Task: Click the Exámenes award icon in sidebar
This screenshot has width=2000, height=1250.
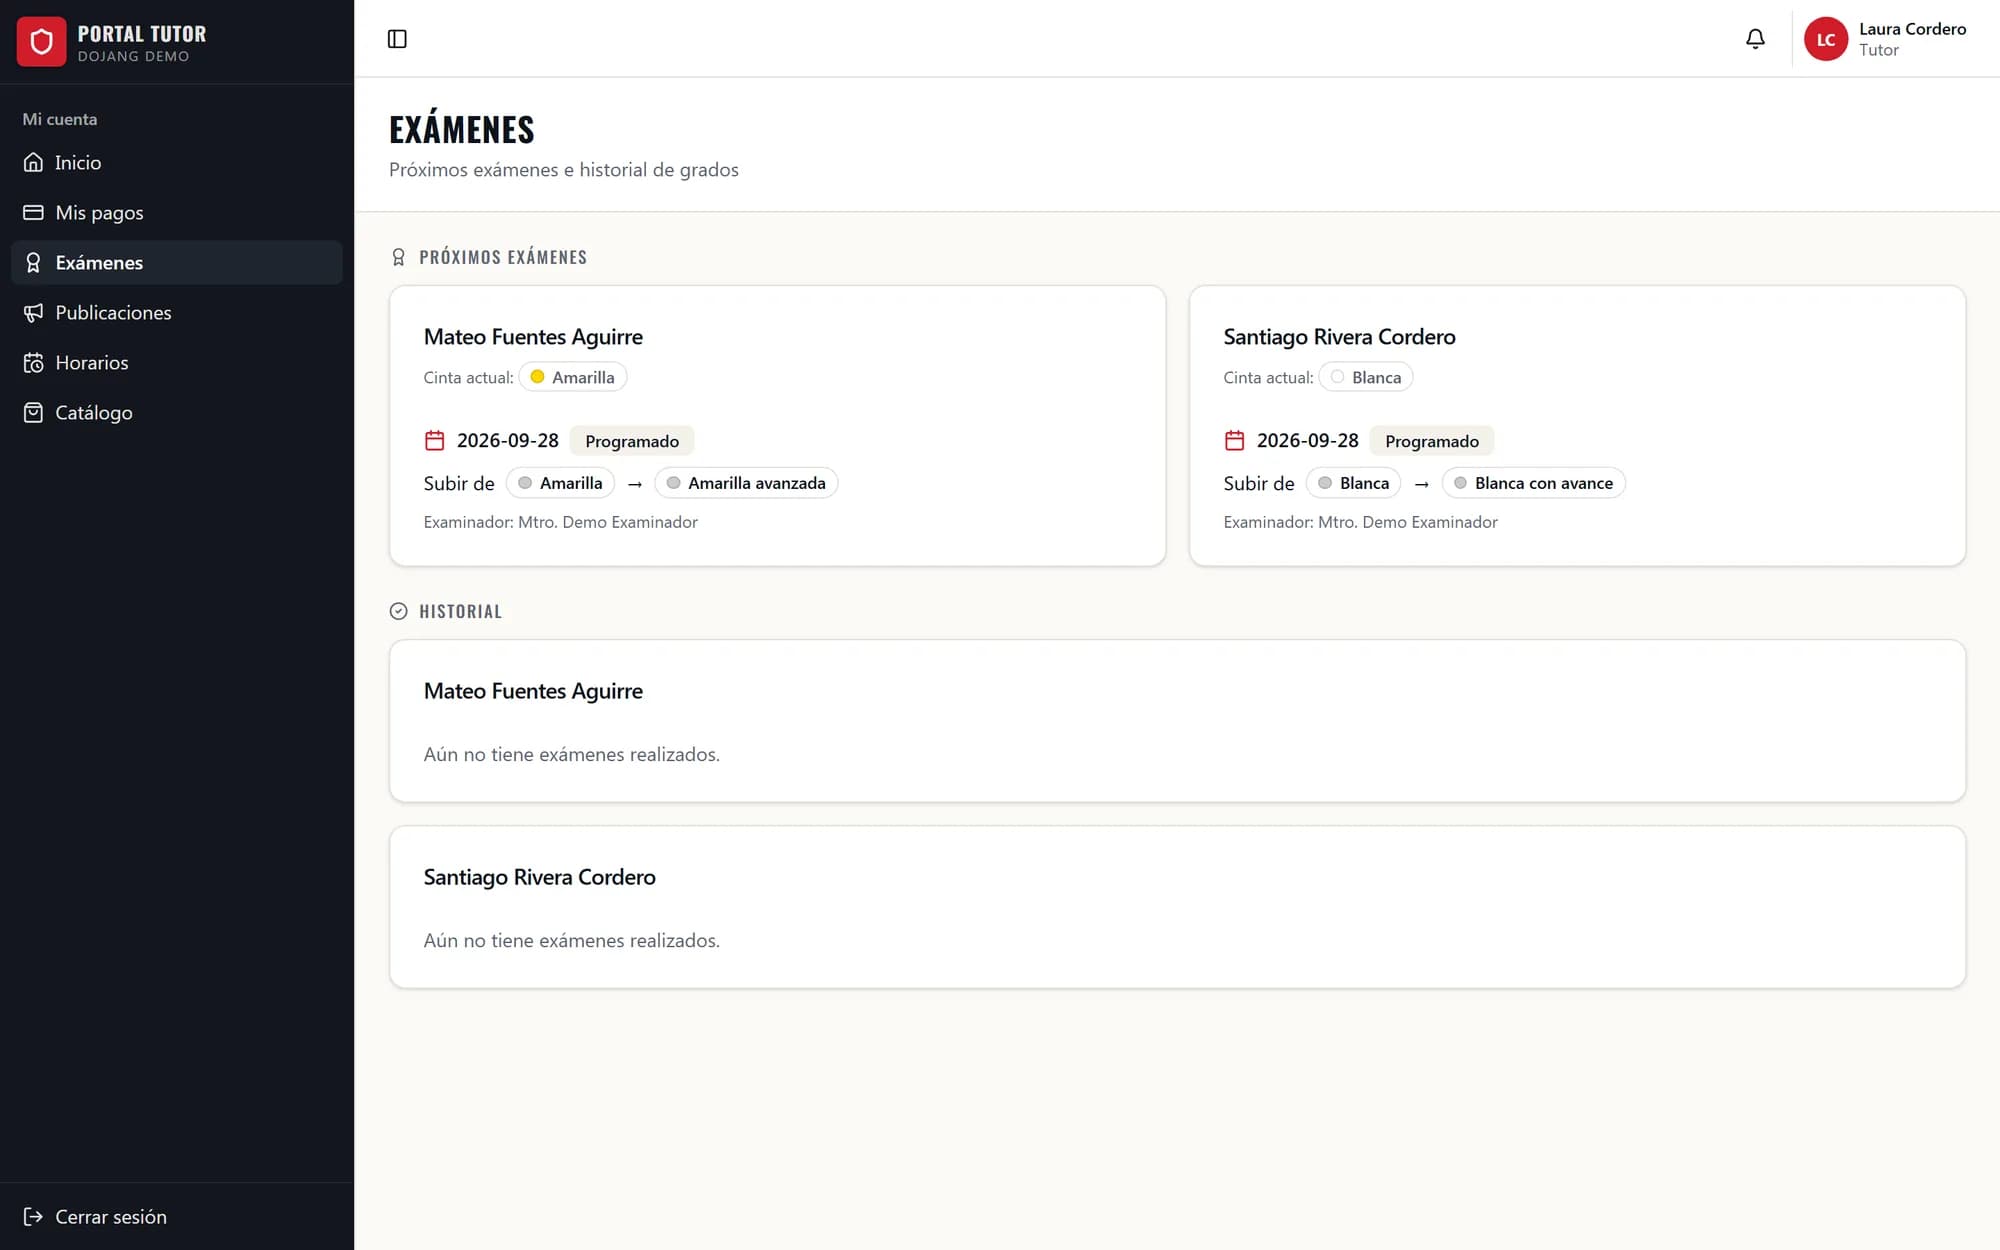Action: pyautogui.click(x=33, y=262)
